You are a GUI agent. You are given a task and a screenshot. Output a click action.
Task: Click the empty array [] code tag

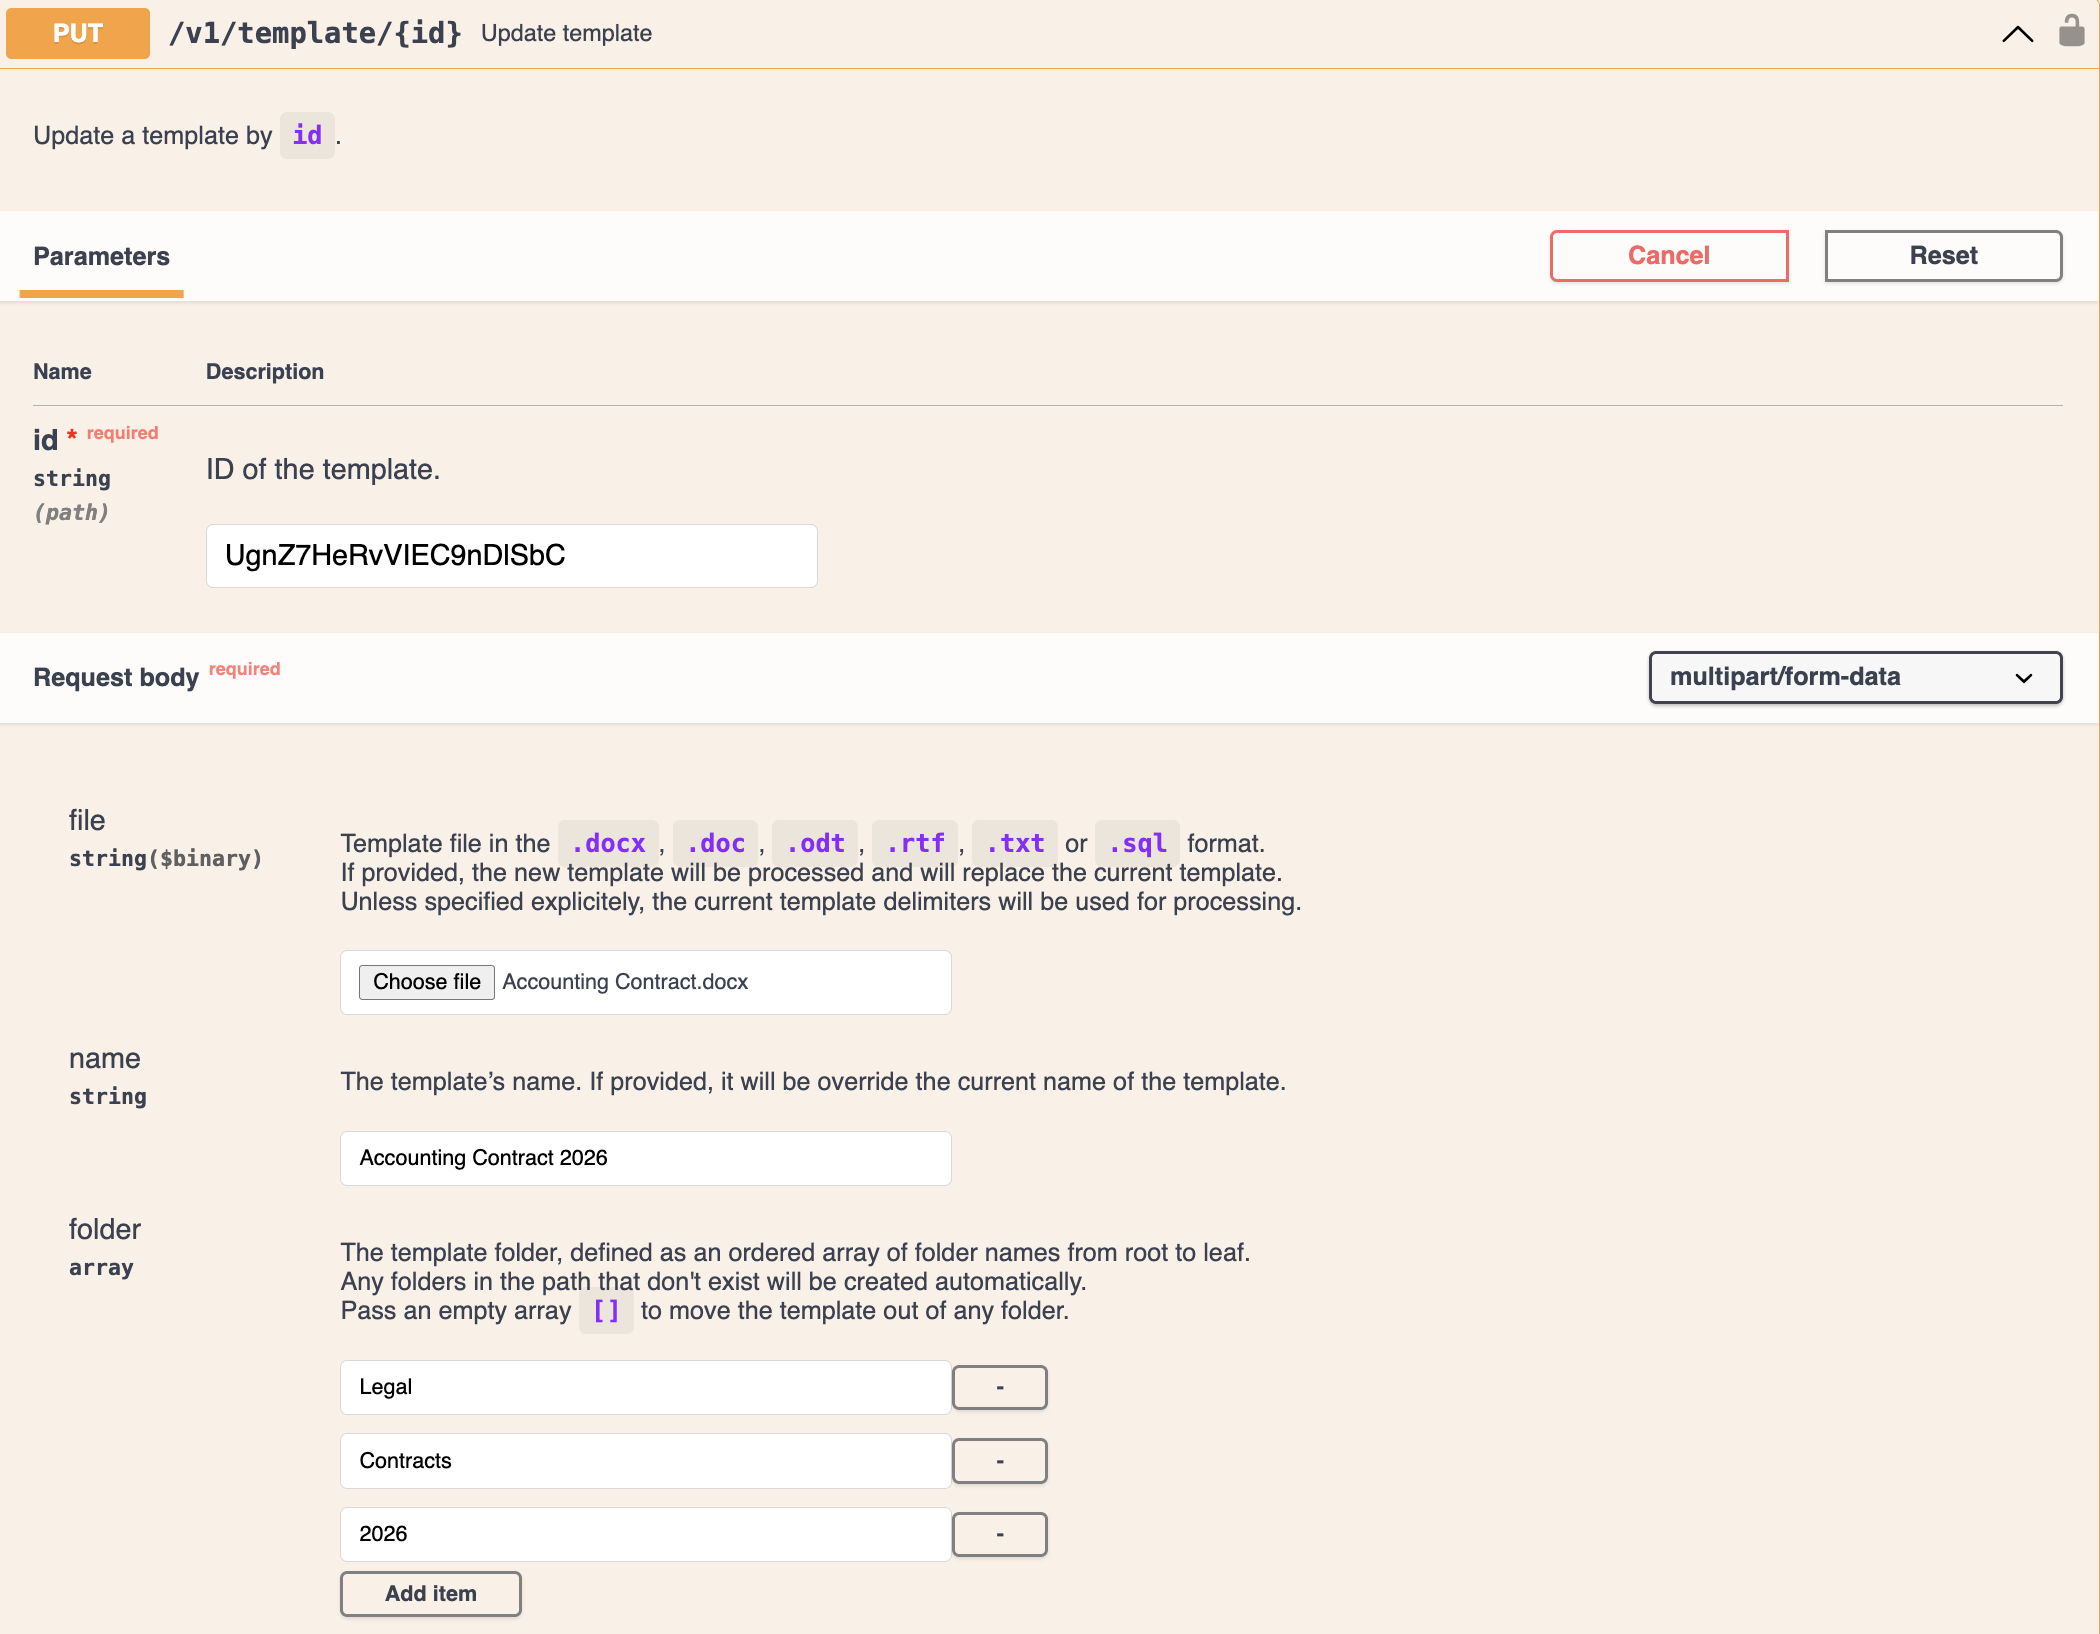pos(606,1311)
